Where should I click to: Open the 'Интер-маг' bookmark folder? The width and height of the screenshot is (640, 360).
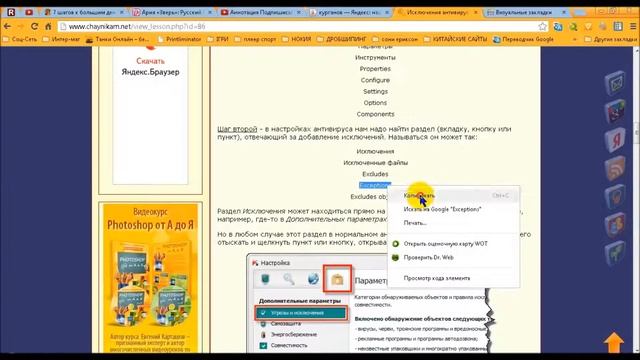coord(62,39)
